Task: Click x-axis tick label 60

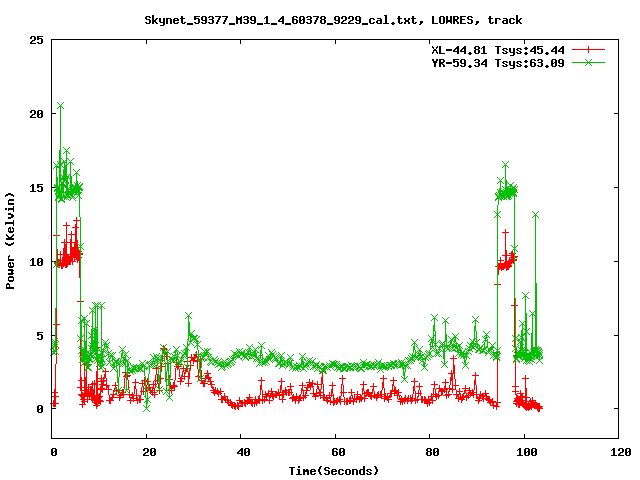Action: (x=338, y=452)
